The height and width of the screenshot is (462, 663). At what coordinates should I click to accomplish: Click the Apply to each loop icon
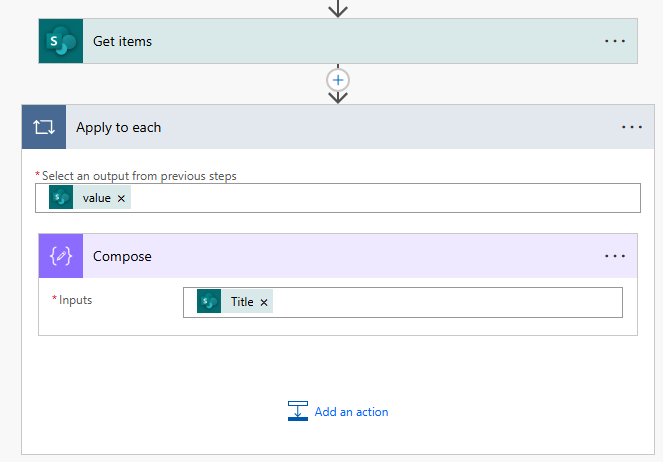44,127
